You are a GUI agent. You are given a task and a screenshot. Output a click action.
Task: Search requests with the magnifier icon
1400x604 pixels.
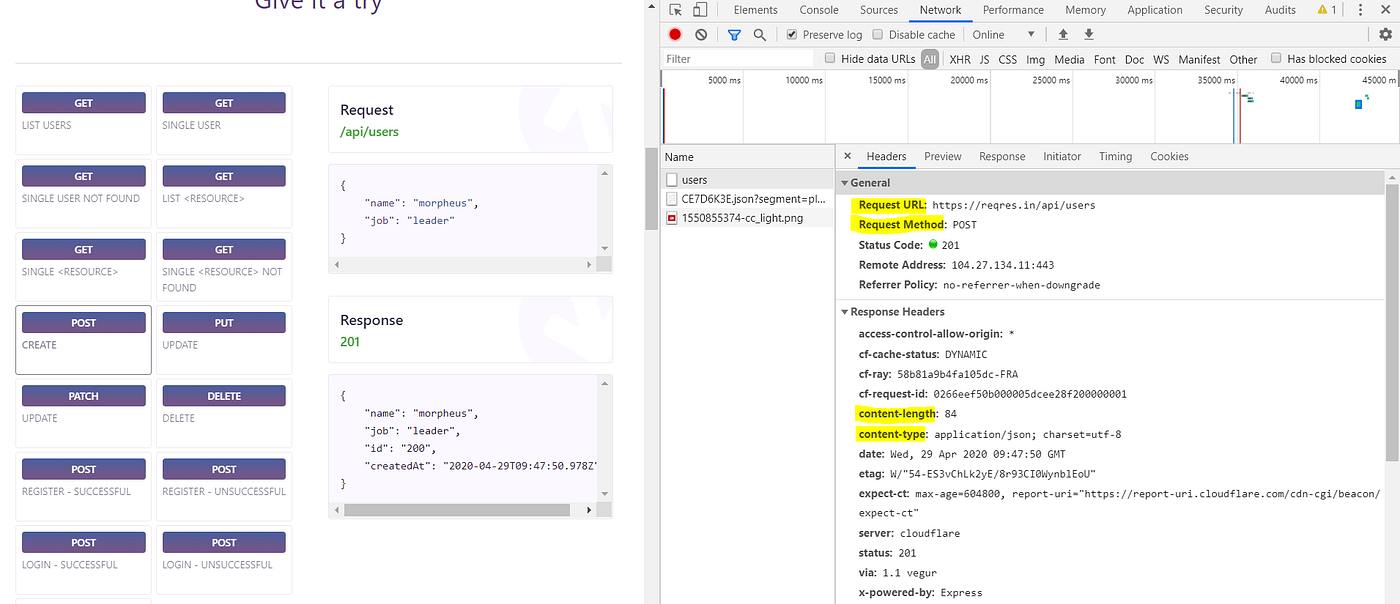[759, 34]
